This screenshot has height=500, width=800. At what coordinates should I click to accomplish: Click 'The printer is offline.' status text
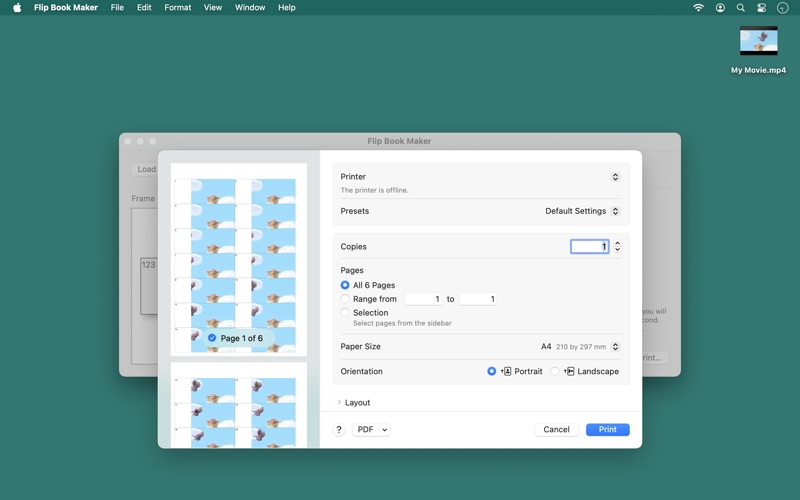click(x=374, y=190)
